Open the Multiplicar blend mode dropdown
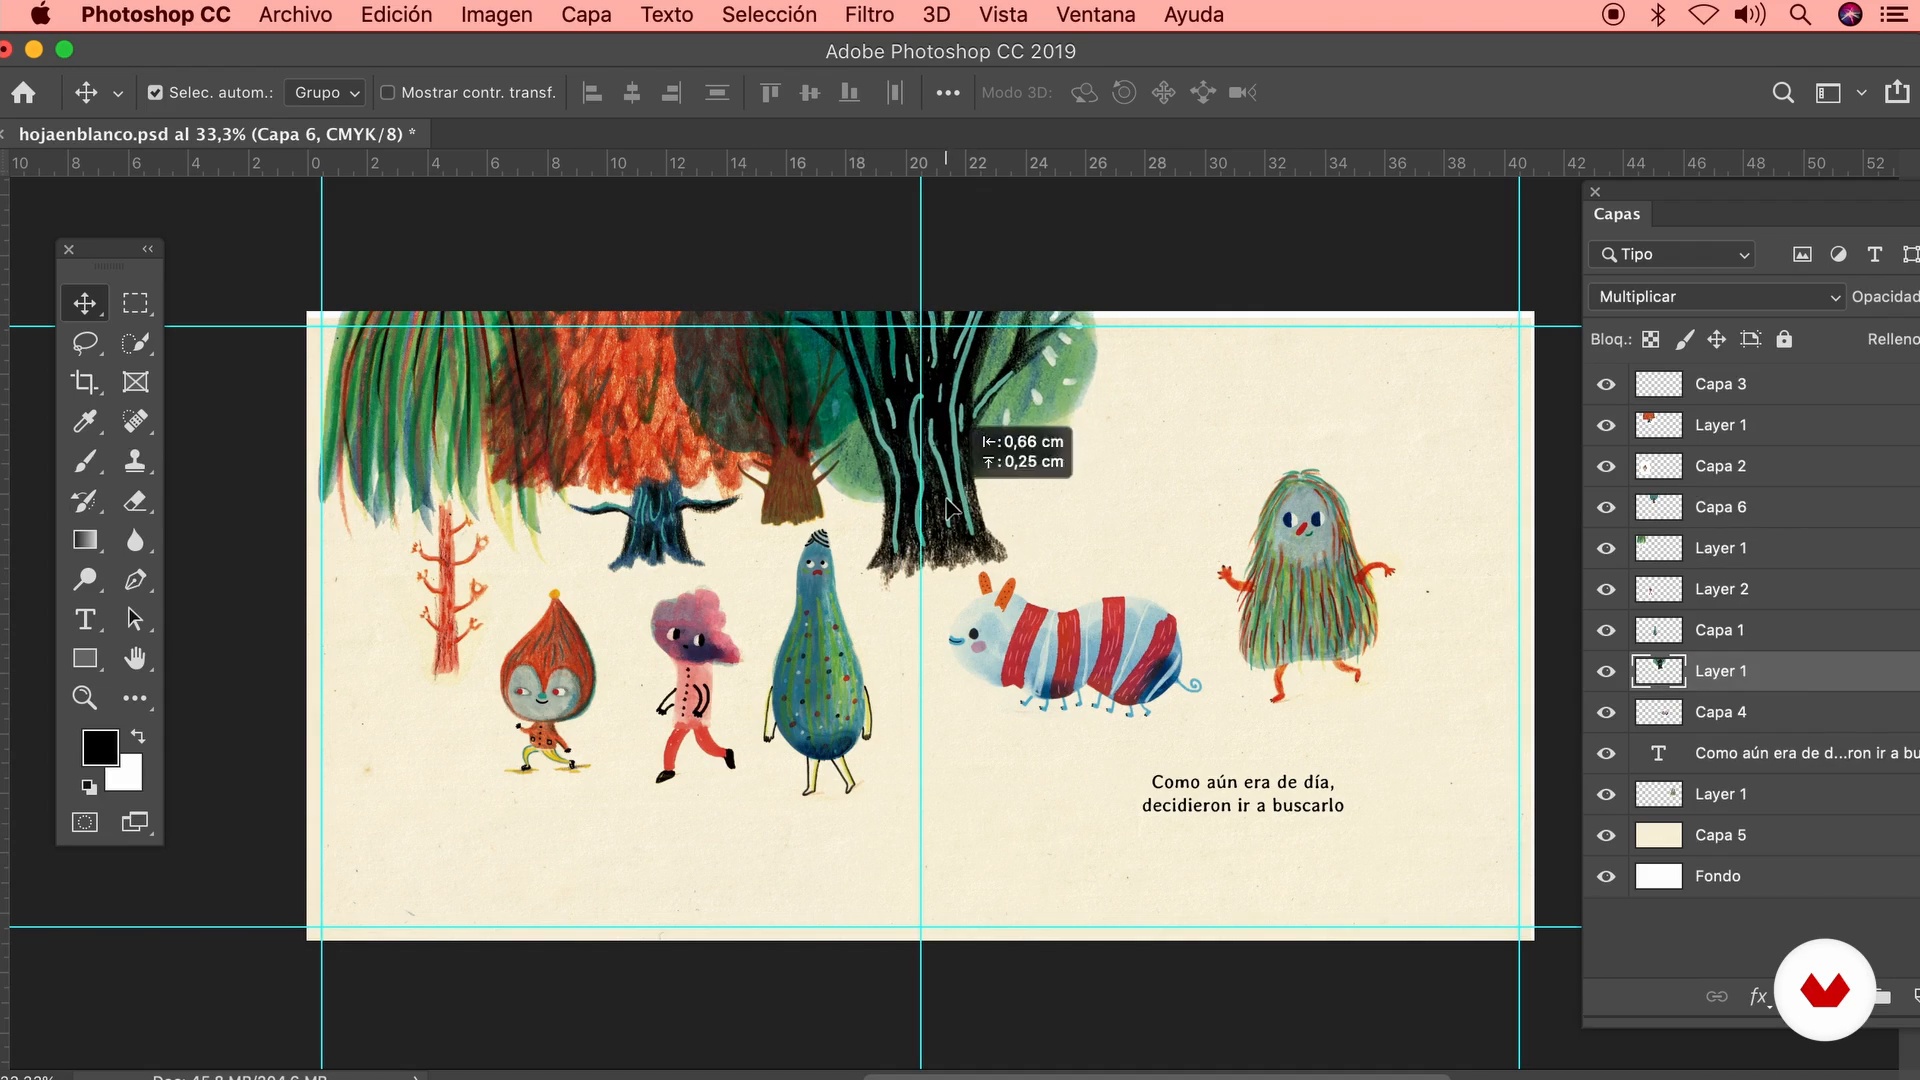The width and height of the screenshot is (1920, 1080). [1716, 296]
